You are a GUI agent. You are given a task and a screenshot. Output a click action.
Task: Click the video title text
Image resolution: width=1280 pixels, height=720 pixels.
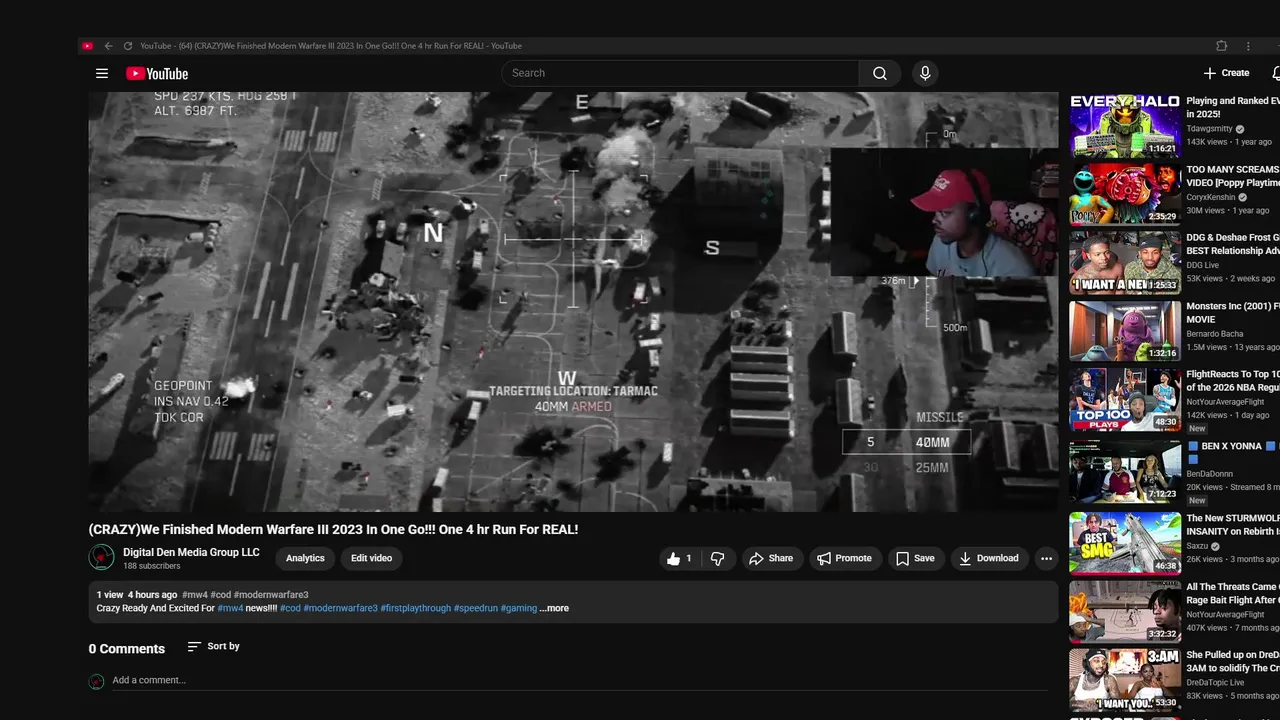[x=333, y=530]
